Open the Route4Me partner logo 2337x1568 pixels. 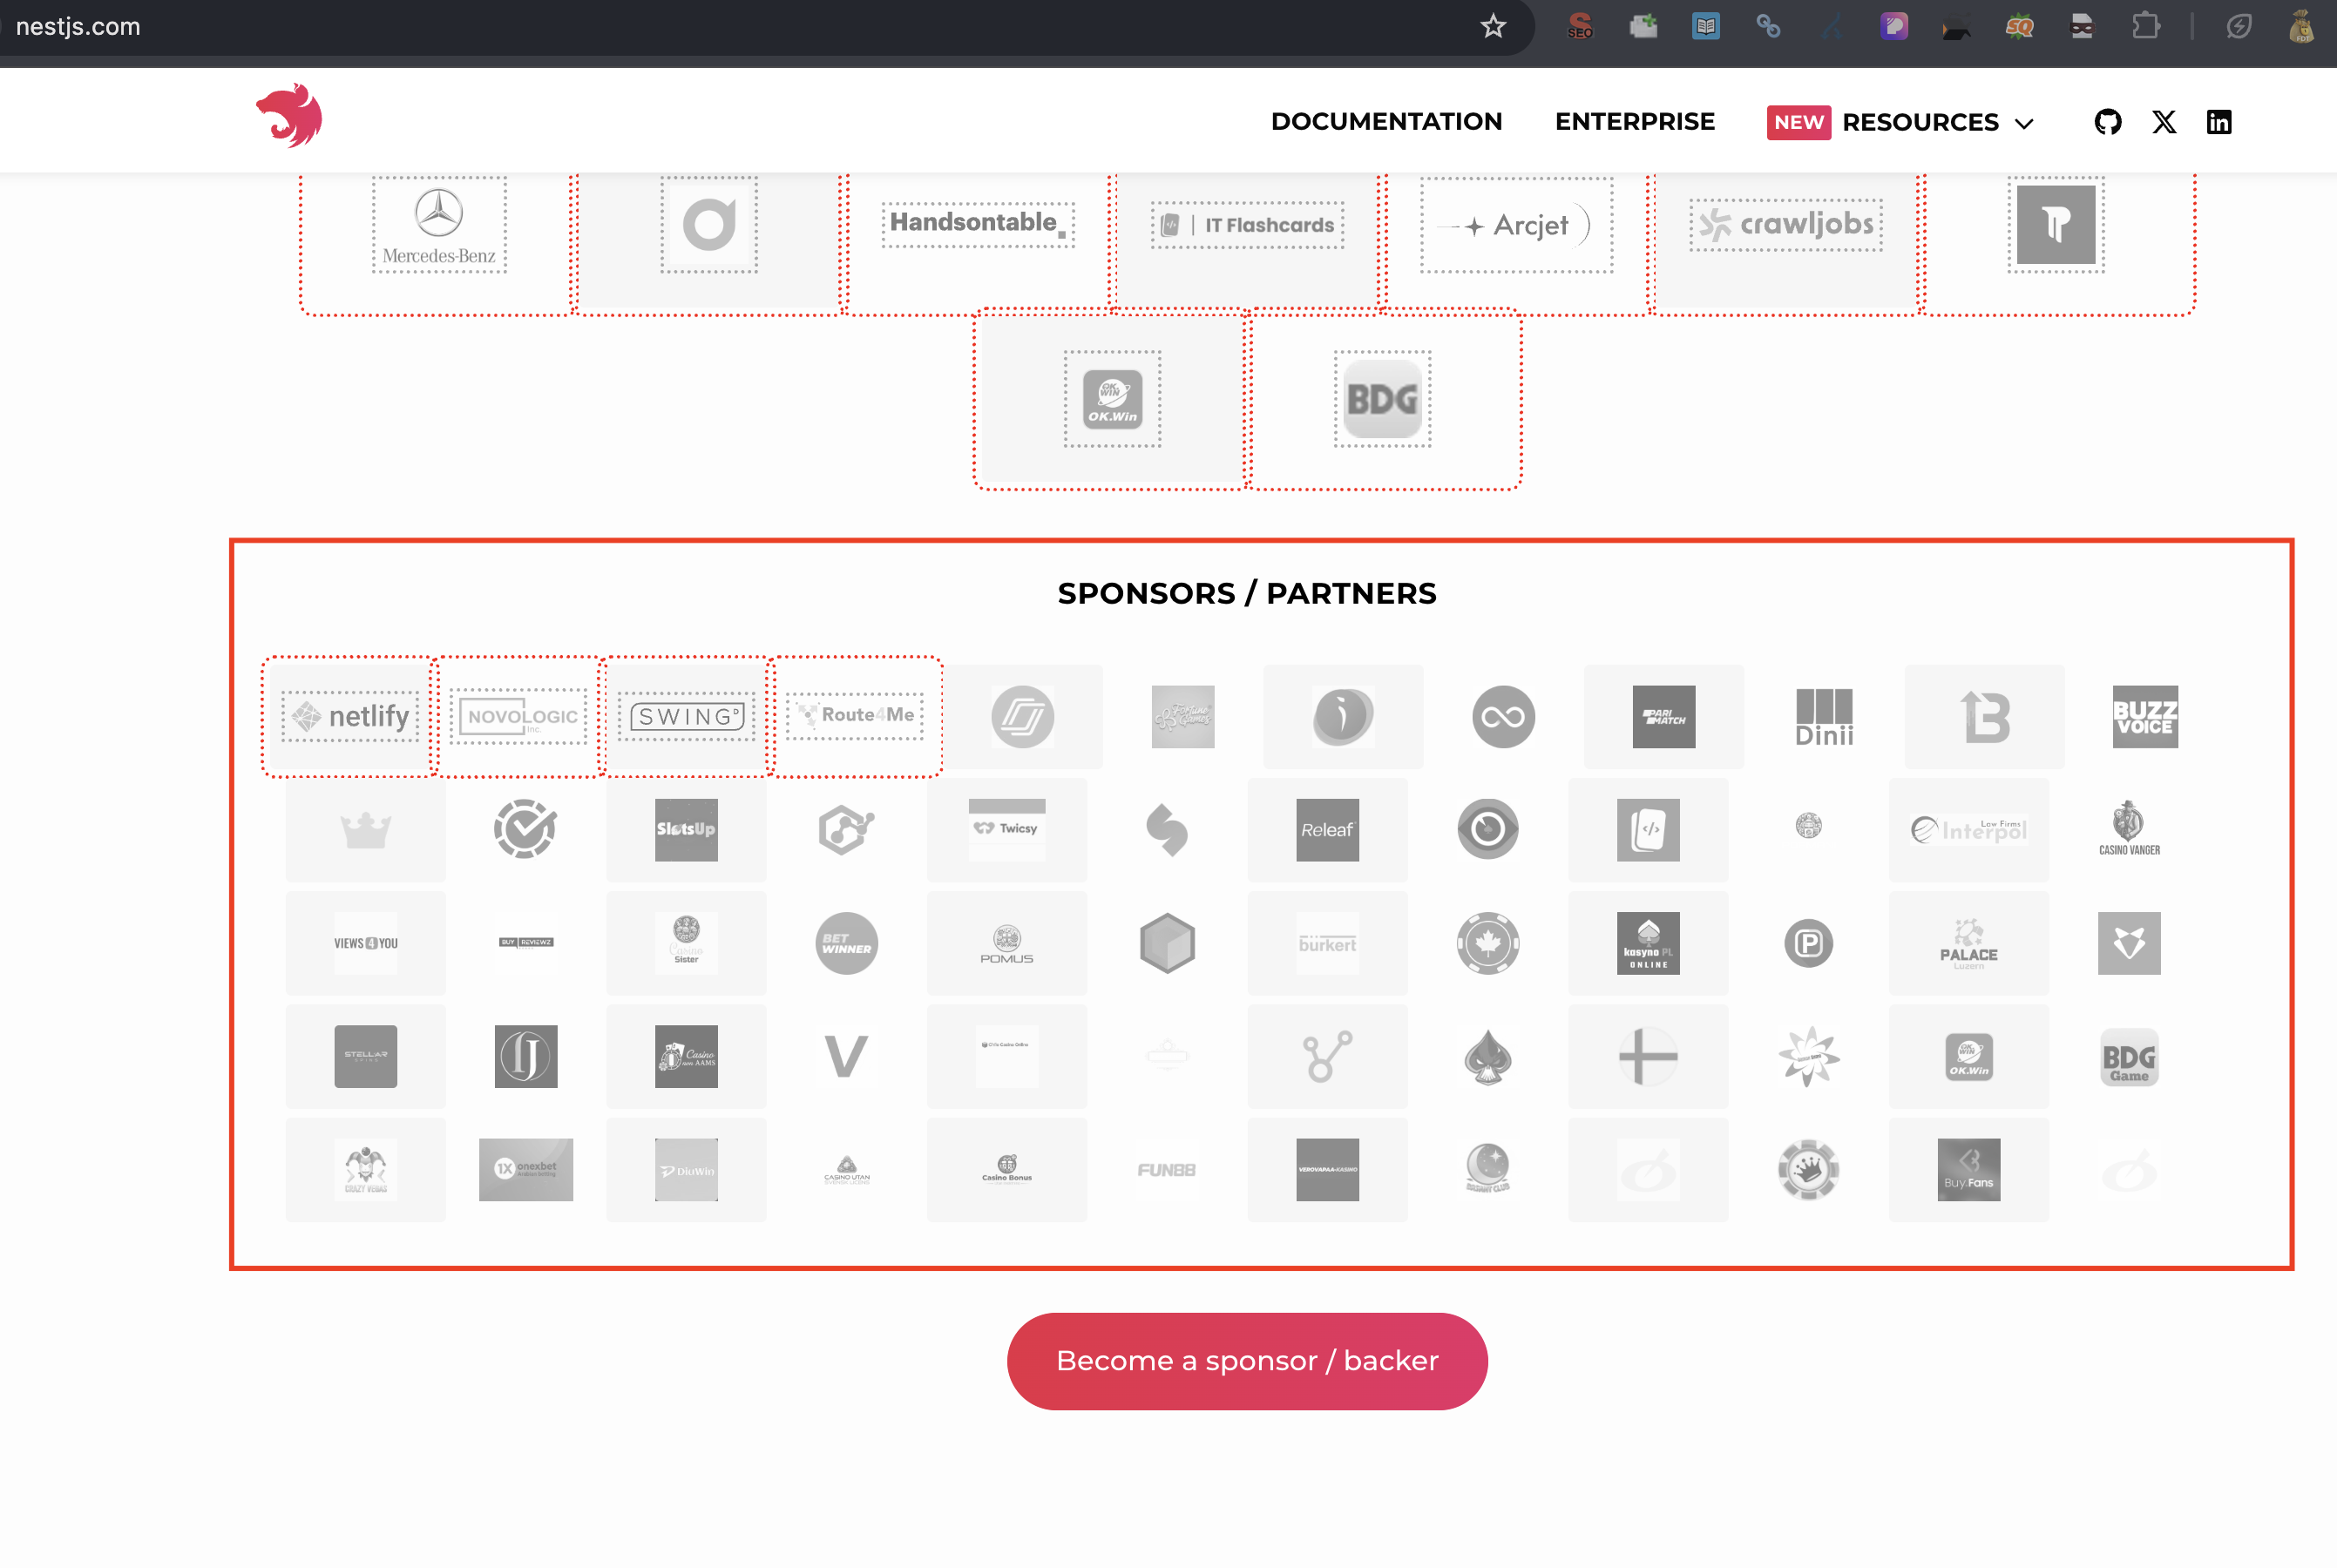(x=855, y=715)
